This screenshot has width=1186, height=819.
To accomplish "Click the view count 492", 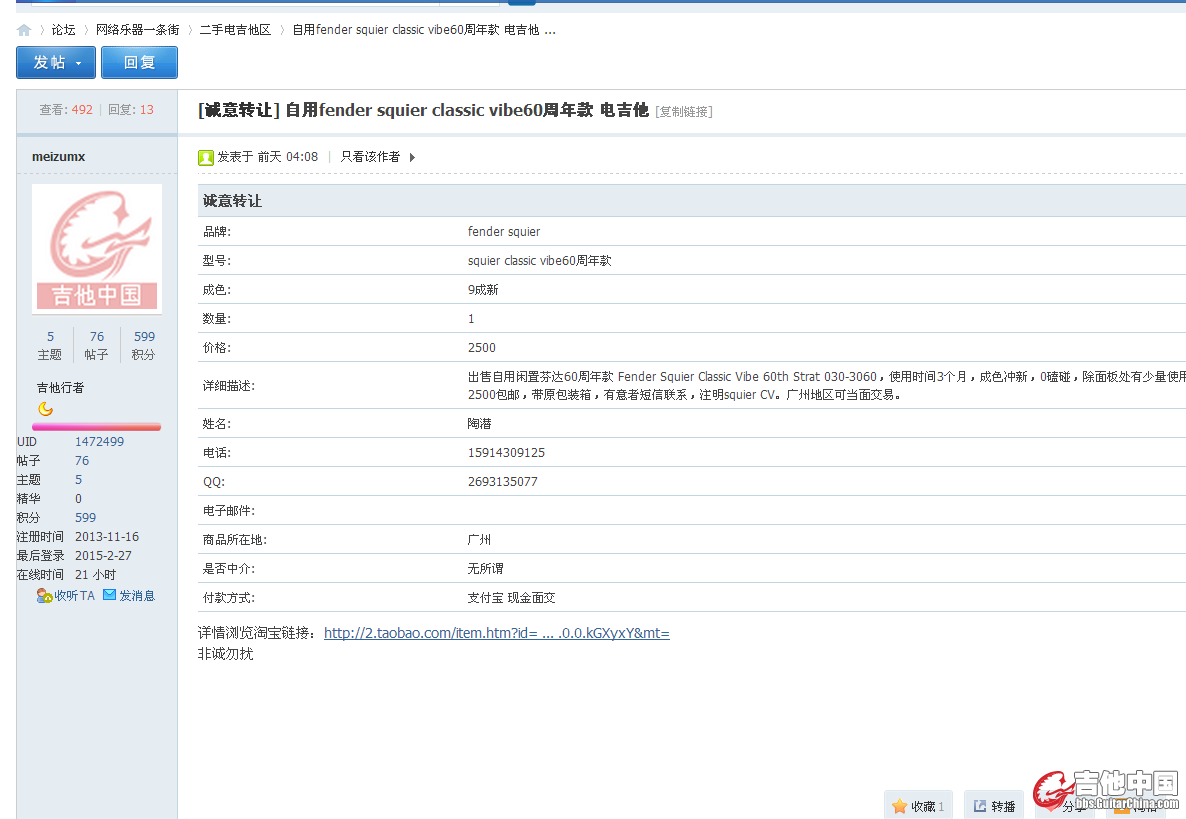I will [x=82, y=110].
